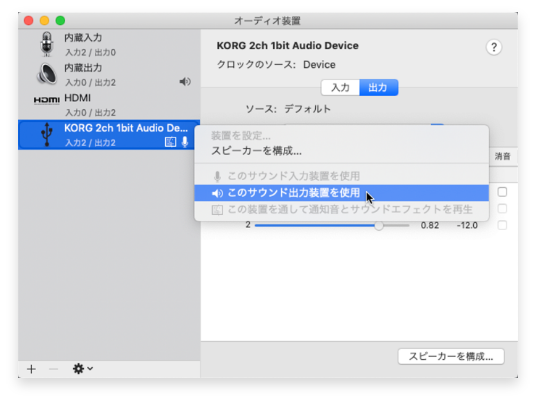Add a new device with the plus button
This screenshot has height=402, width=536.
pos(31,369)
